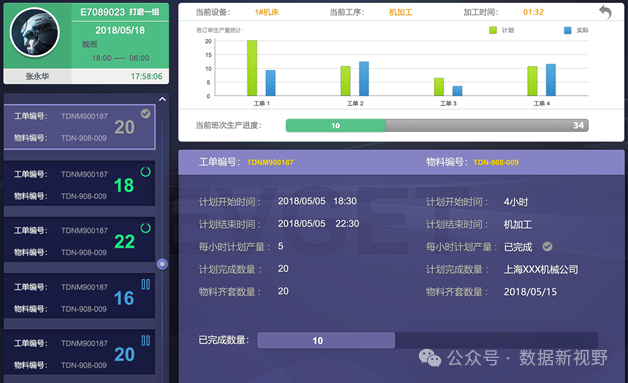The height and width of the screenshot is (383, 628).
Task: Click planned end time 2018/05/05 22:30
Action: [x=318, y=224]
